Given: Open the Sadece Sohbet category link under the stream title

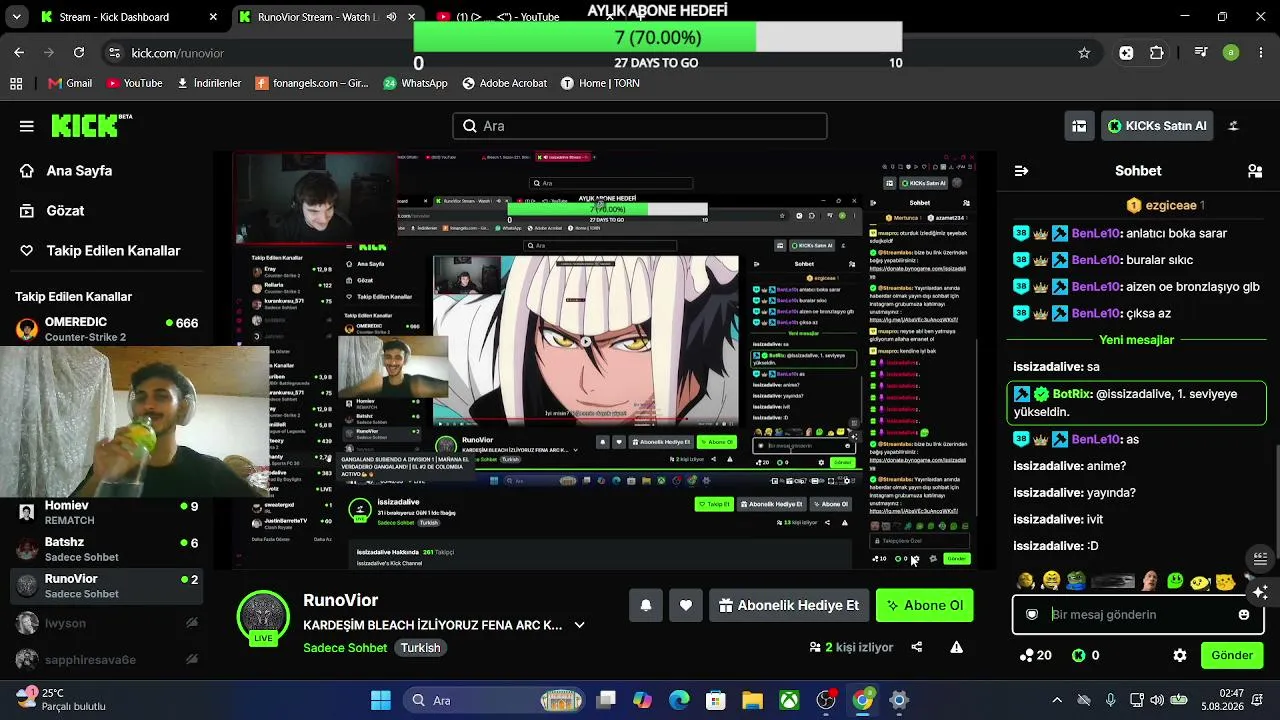Looking at the screenshot, I should coord(345,648).
